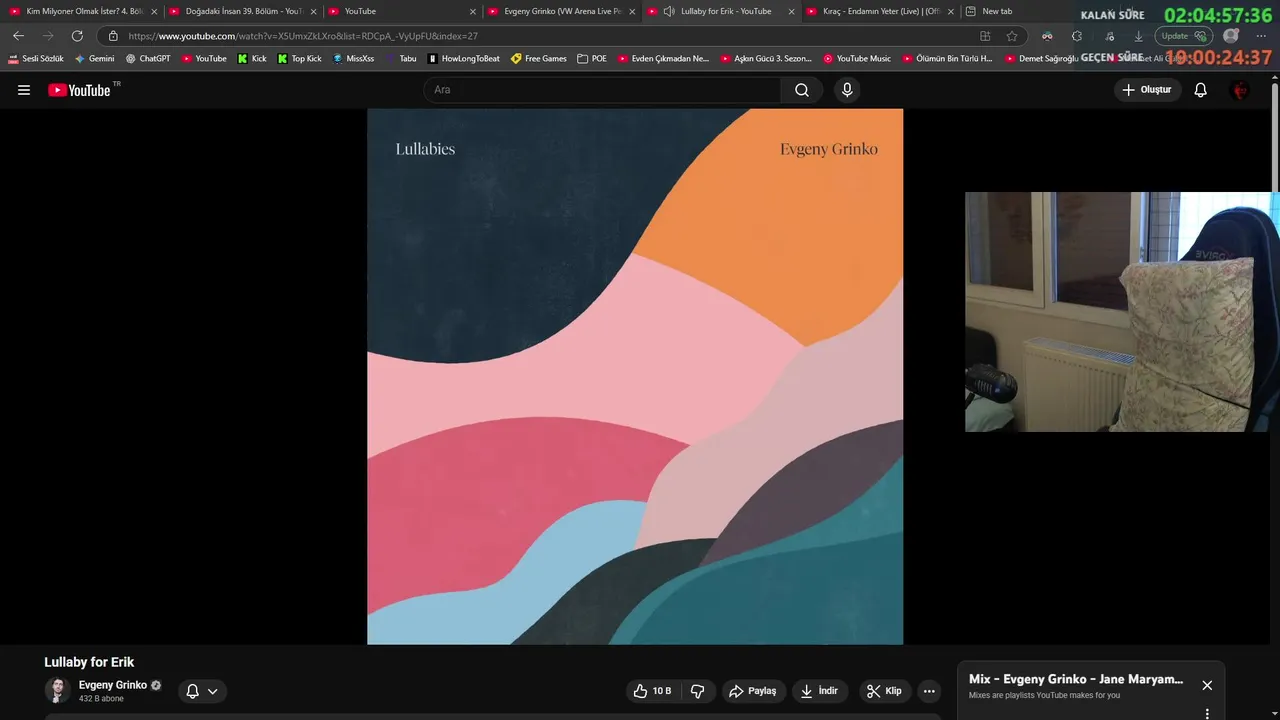Click the Lullabies album art video
This screenshot has height=720, width=1280.
tap(635, 377)
